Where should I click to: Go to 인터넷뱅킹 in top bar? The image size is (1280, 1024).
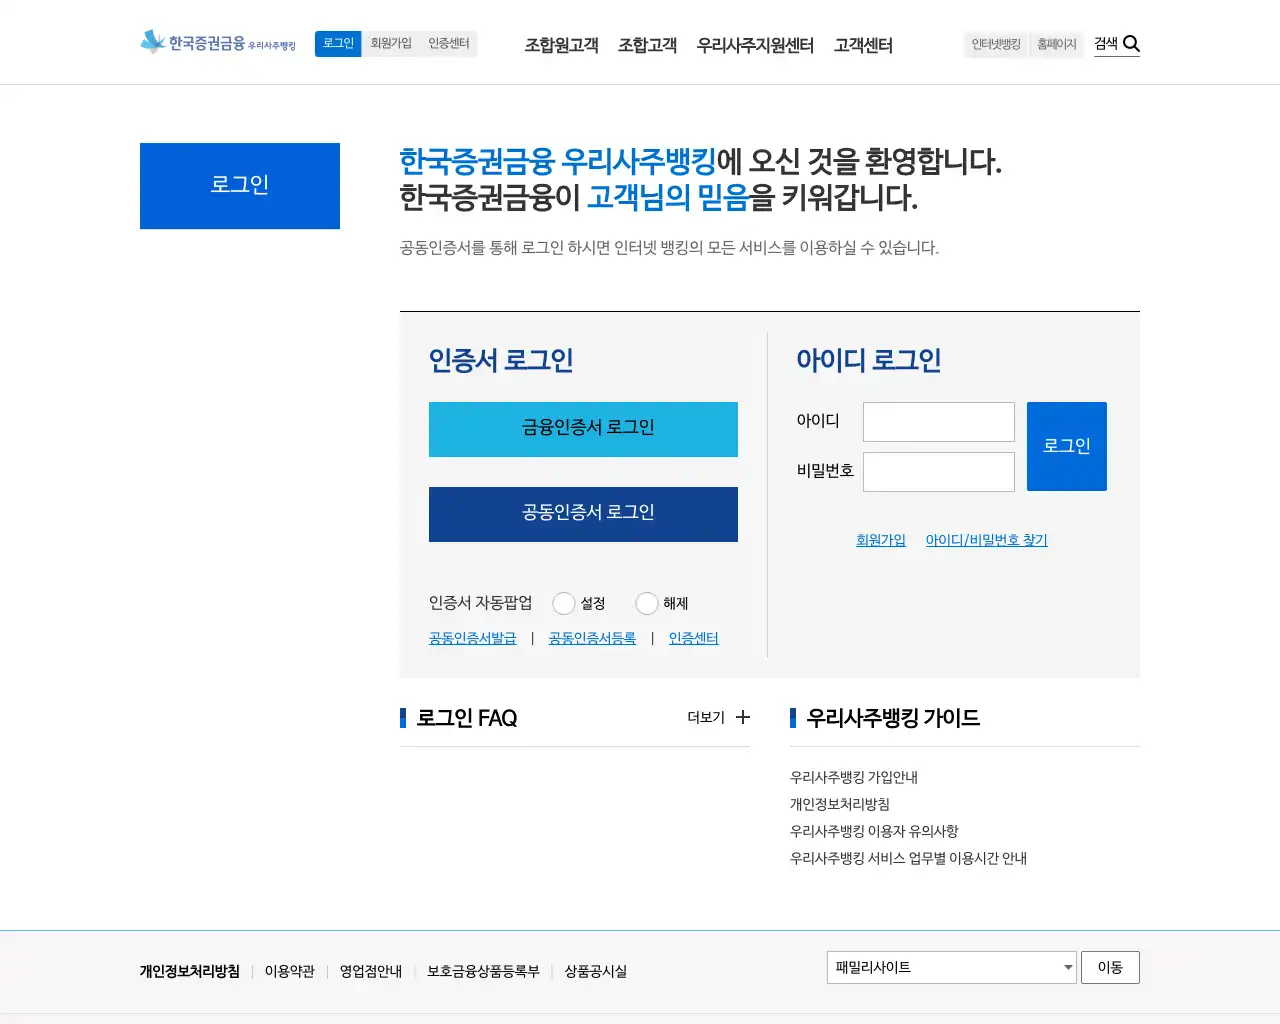[x=996, y=44]
